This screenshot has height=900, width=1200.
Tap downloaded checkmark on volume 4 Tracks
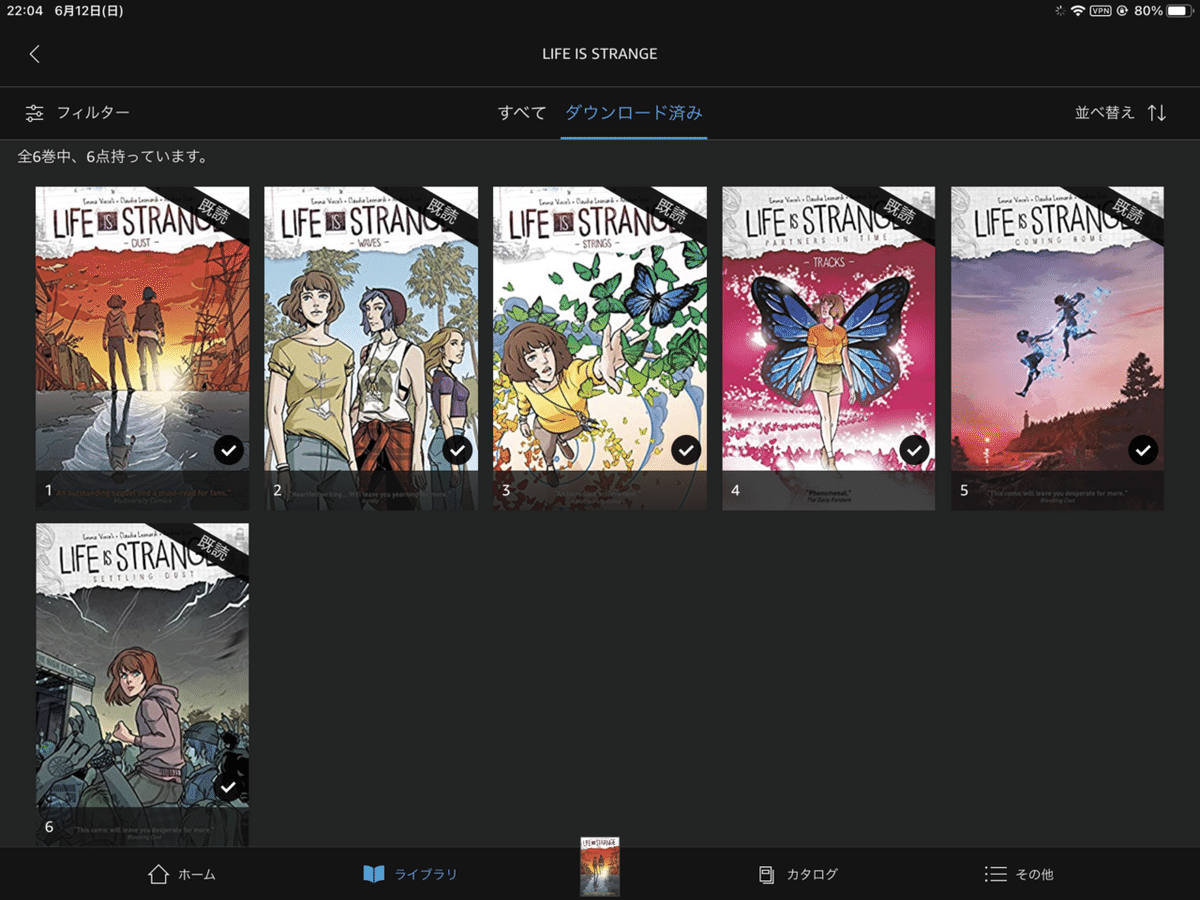point(914,450)
